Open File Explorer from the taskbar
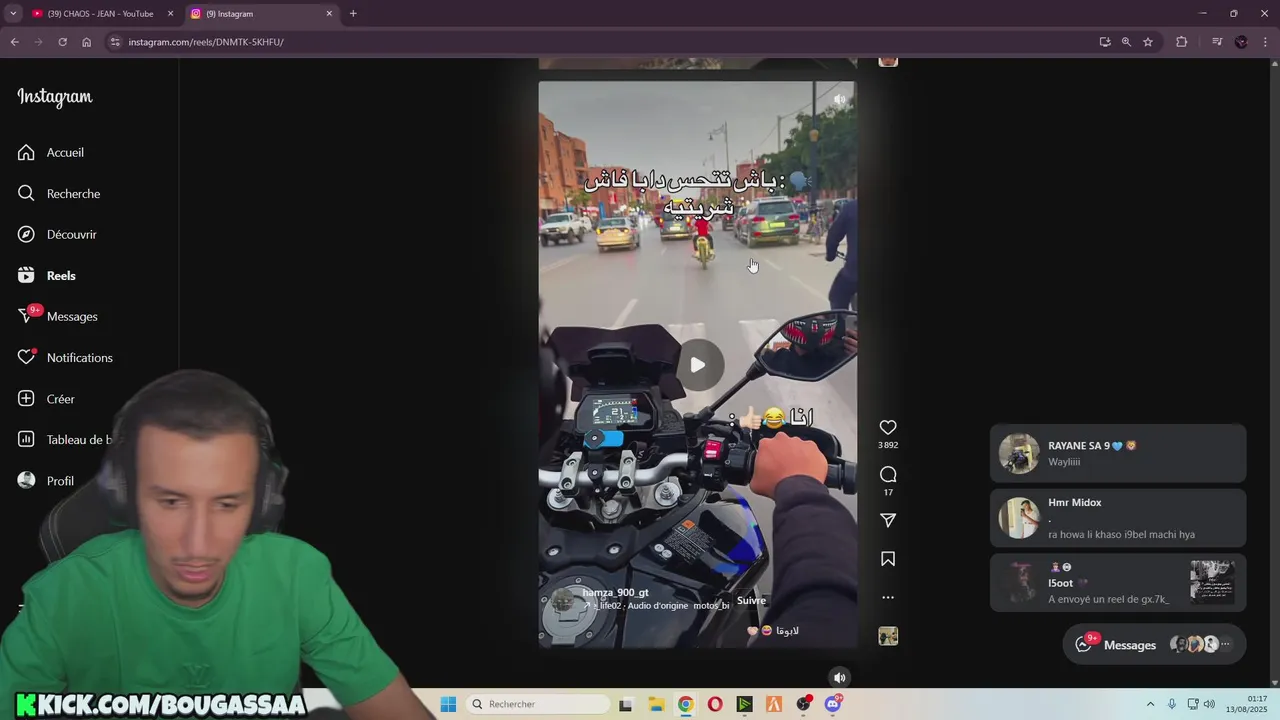Screen dimensions: 1280x720 click(x=656, y=704)
